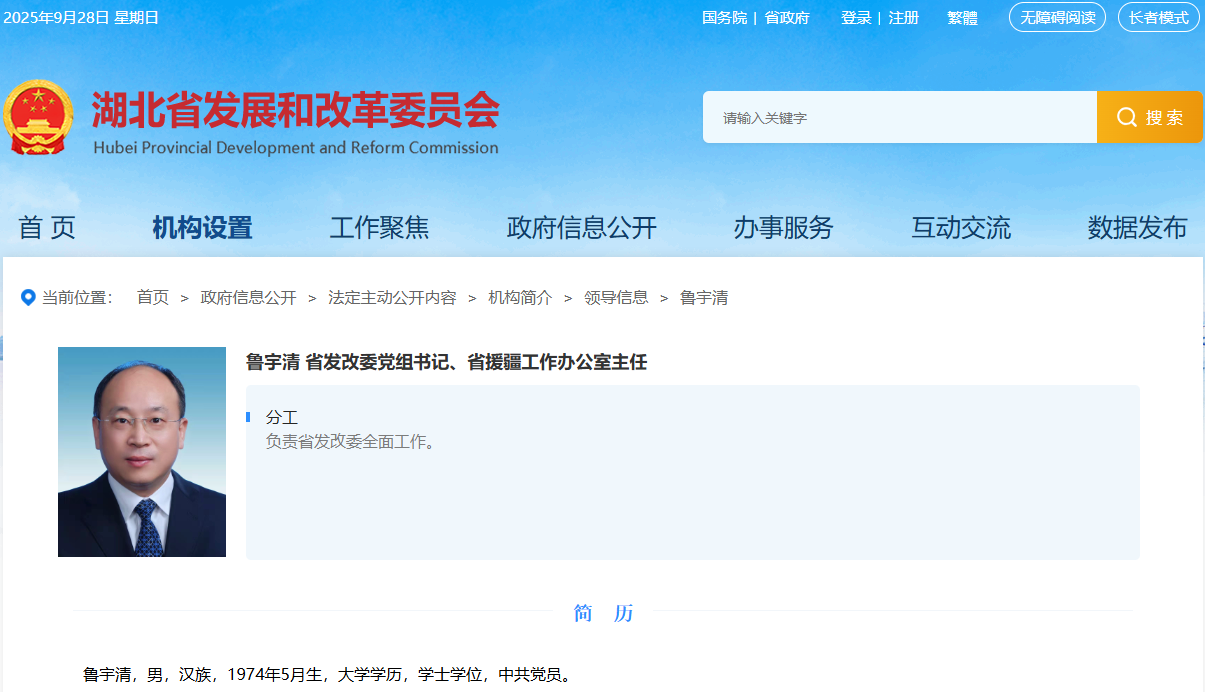Click the magnifier search icon

1126,116
